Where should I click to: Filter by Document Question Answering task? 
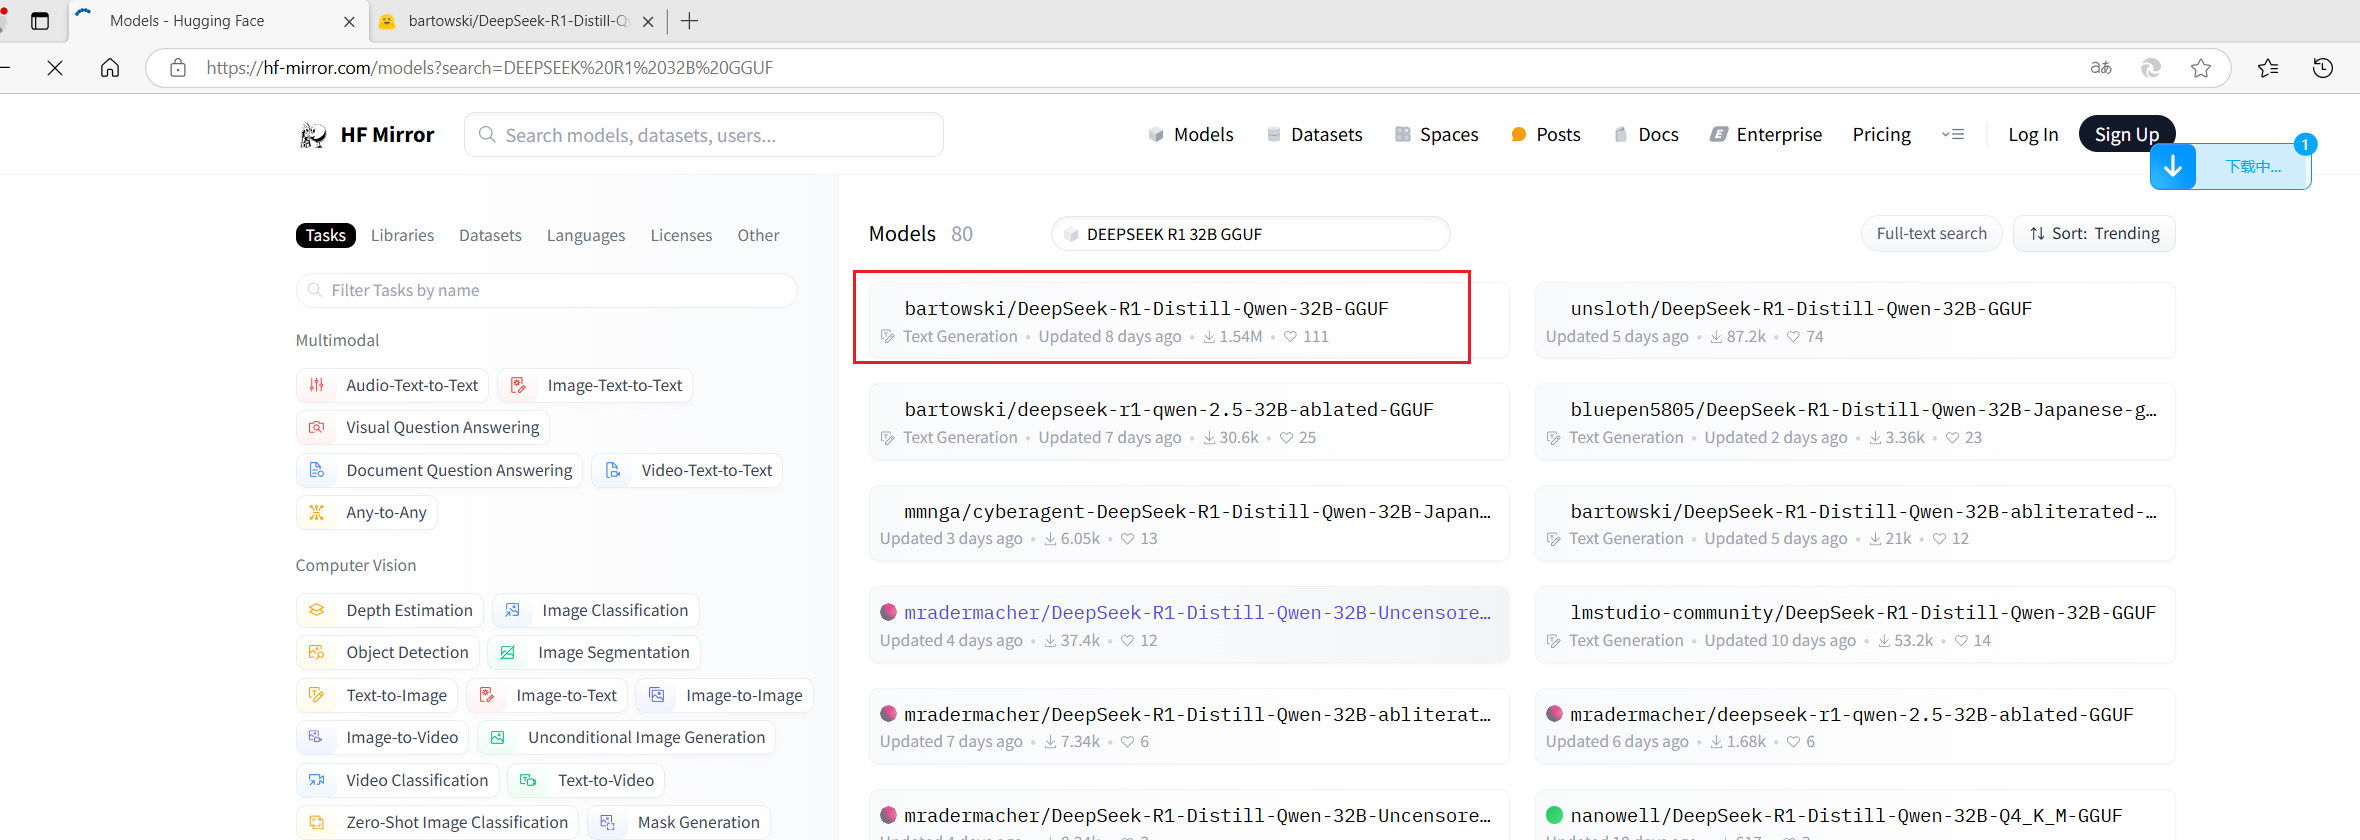pos(440,470)
